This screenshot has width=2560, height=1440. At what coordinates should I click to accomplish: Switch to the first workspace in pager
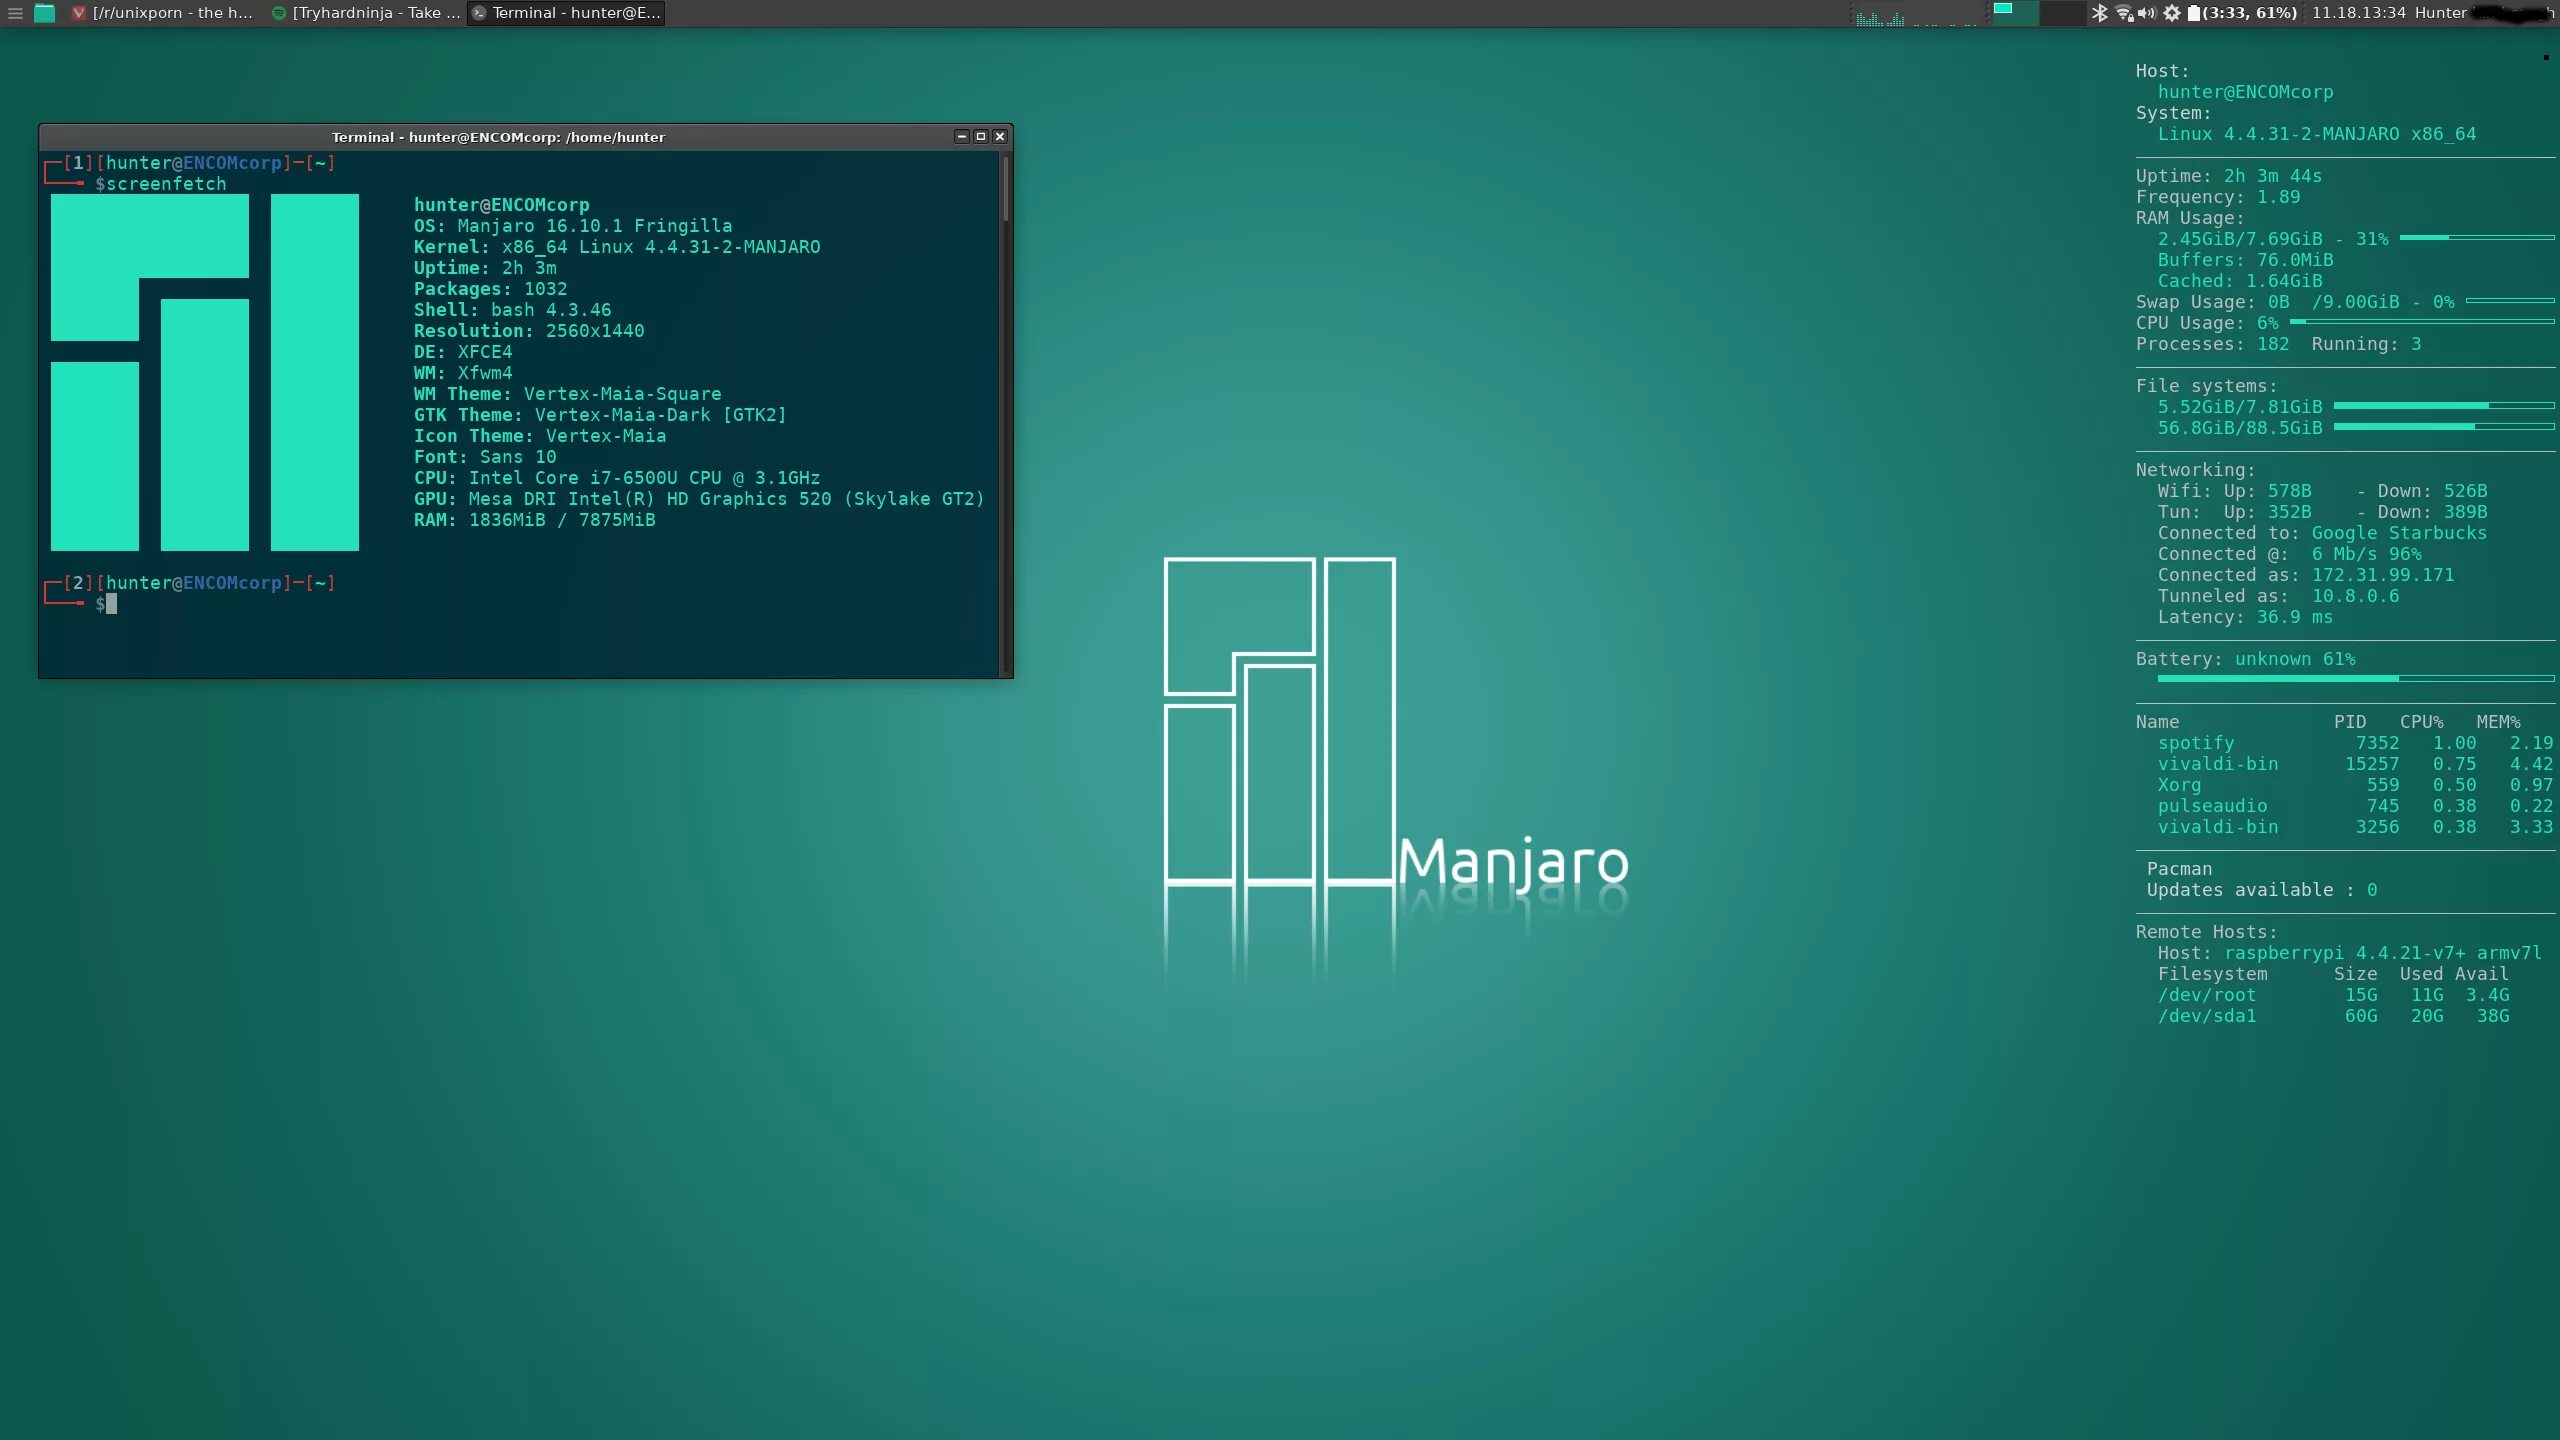click(x=2015, y=13)
